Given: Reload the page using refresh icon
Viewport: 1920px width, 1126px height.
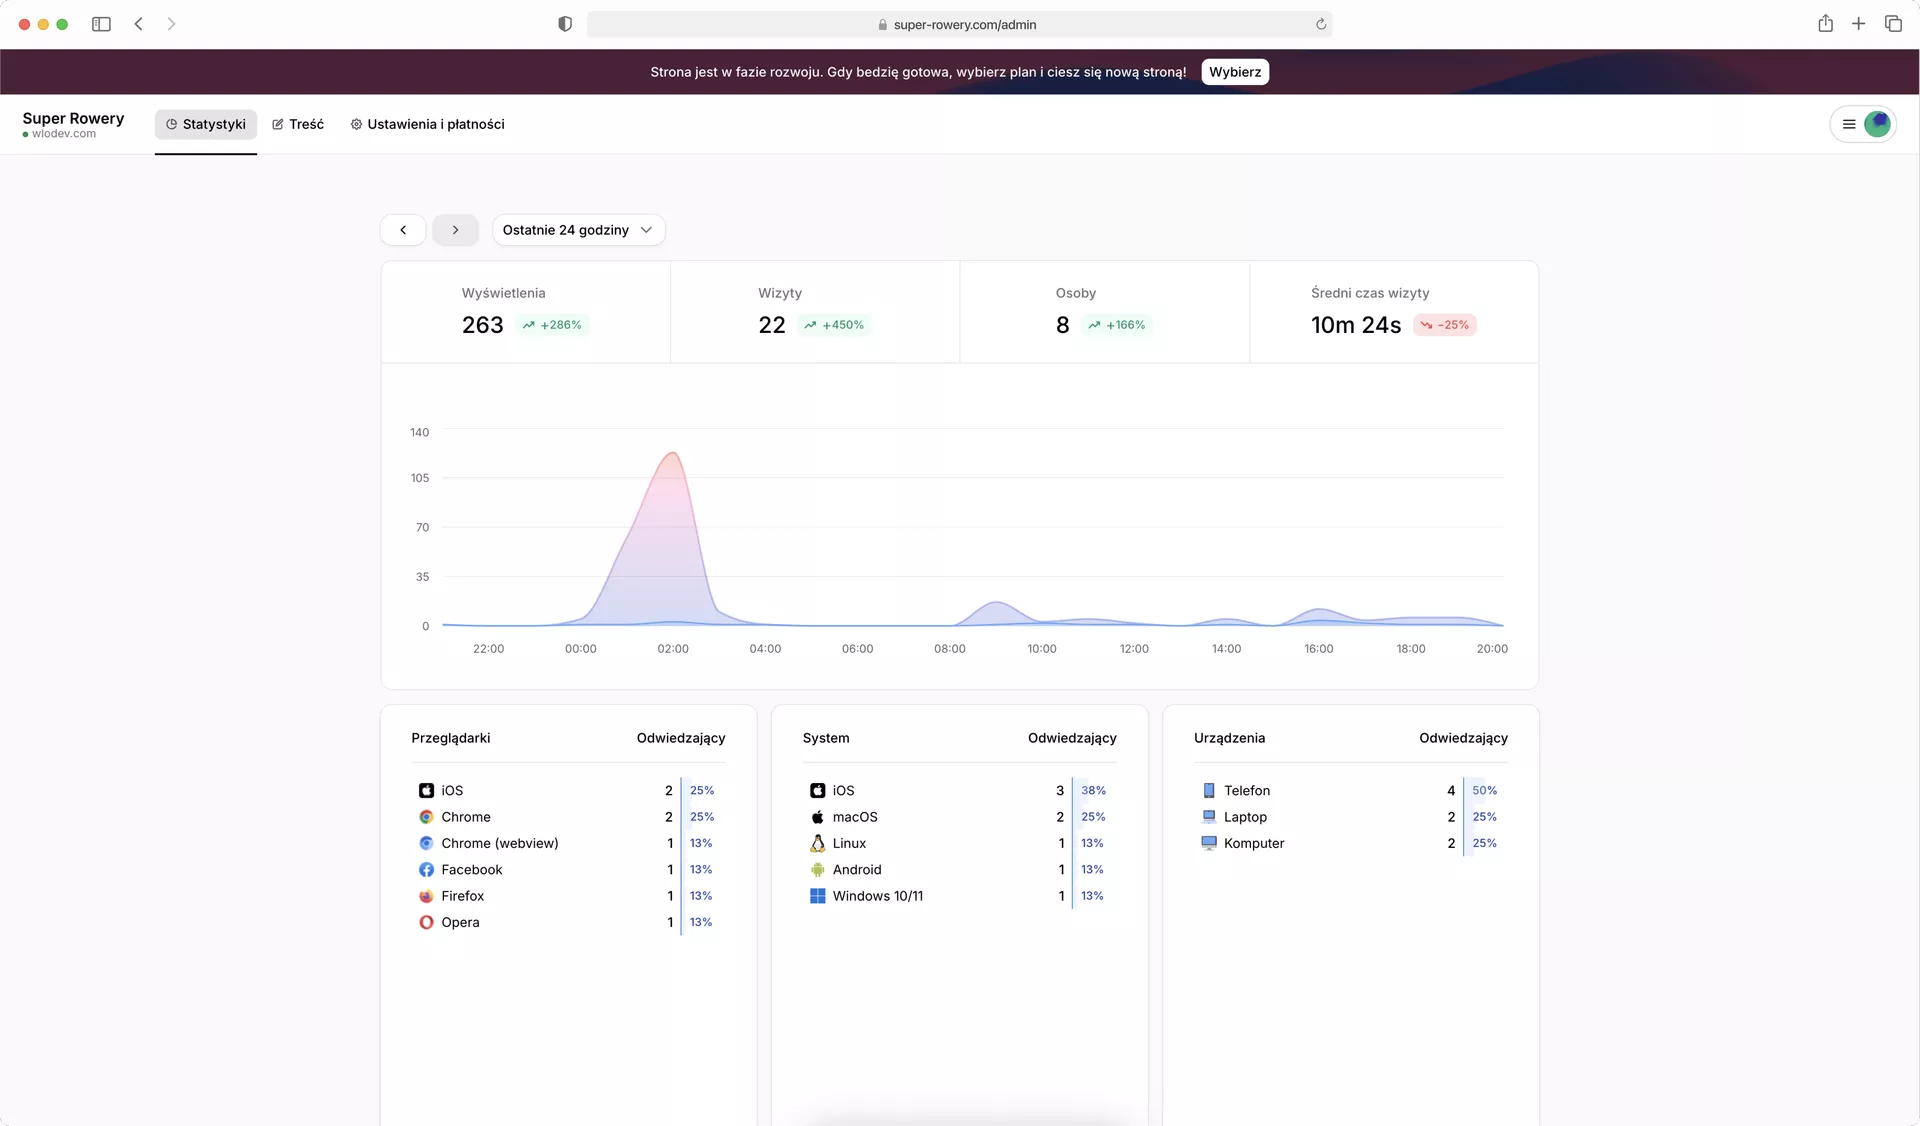Looking at the screenshot, I should pyautogui.click(x=1321, y=24).
